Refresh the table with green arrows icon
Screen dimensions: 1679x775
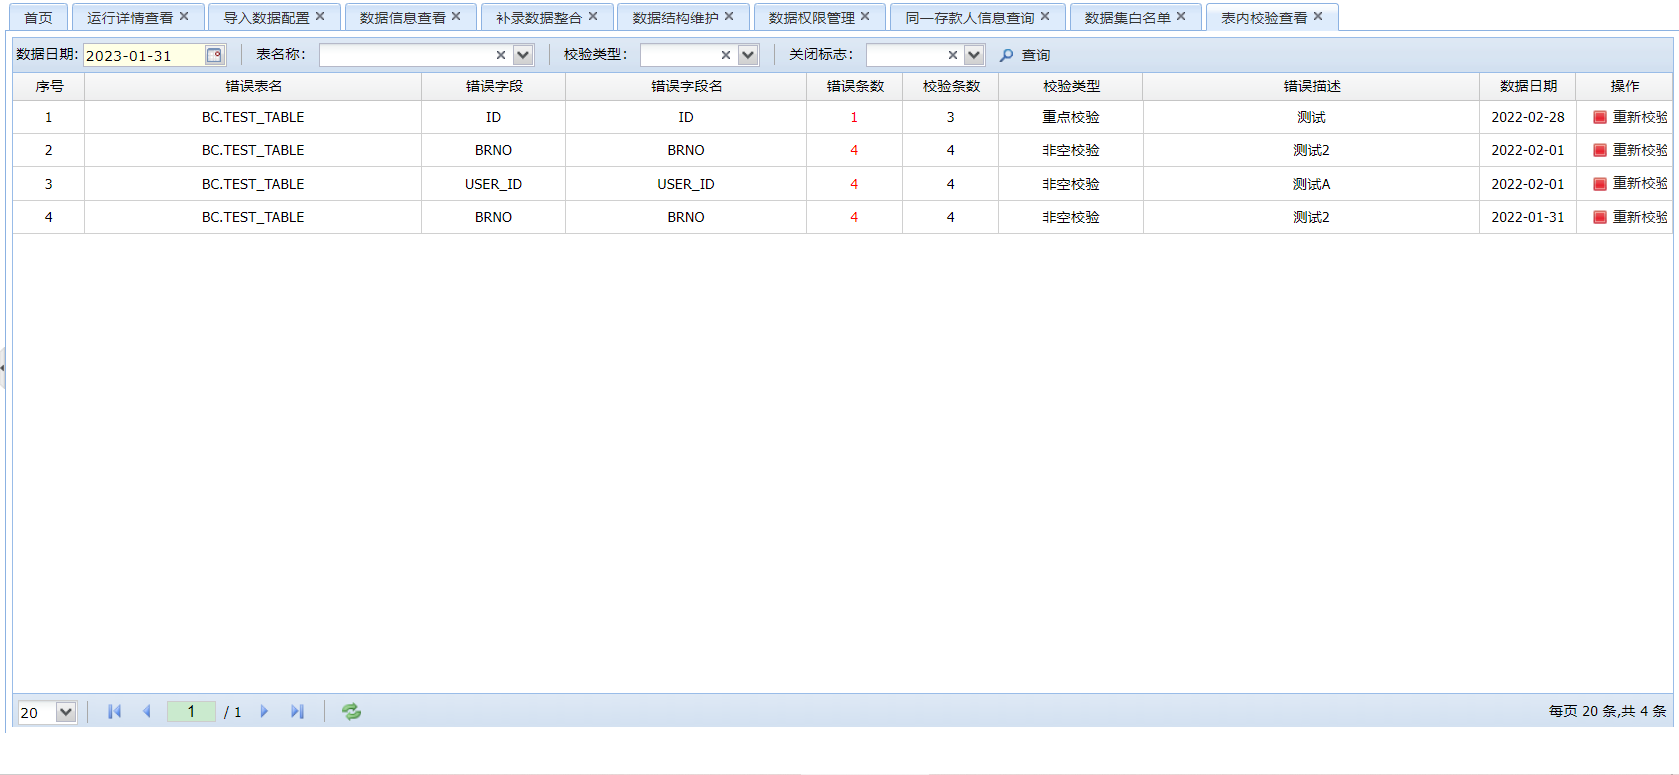coord(351,711)
